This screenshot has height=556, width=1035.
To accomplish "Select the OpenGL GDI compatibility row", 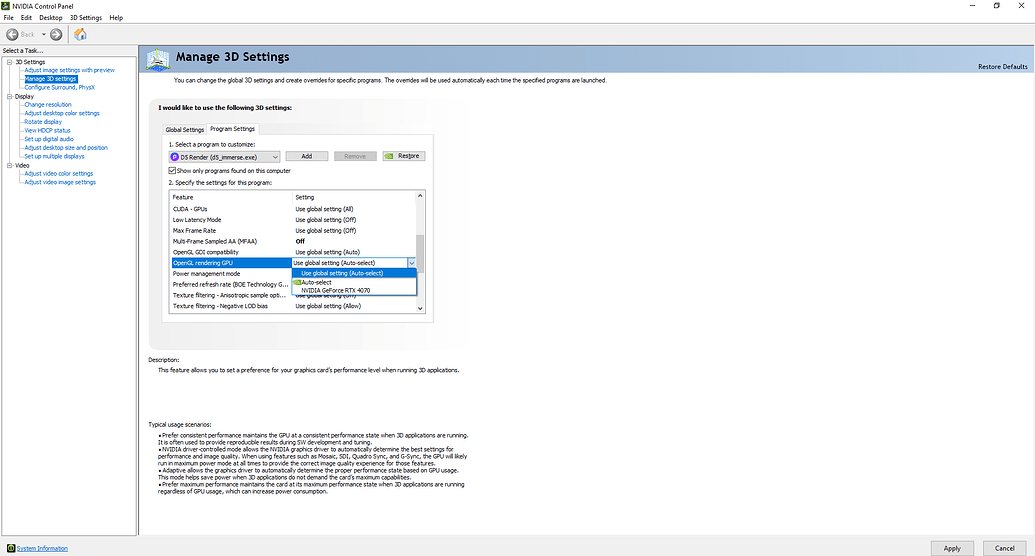I will click(292, 252).
